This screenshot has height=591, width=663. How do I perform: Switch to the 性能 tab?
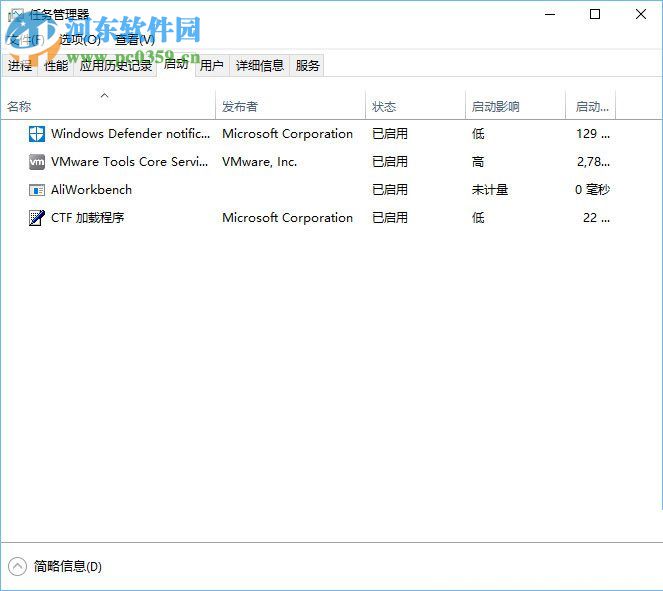click(x=56, y=66)
